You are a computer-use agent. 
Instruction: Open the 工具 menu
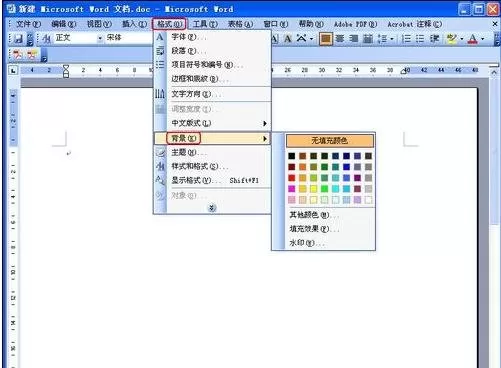205,24
